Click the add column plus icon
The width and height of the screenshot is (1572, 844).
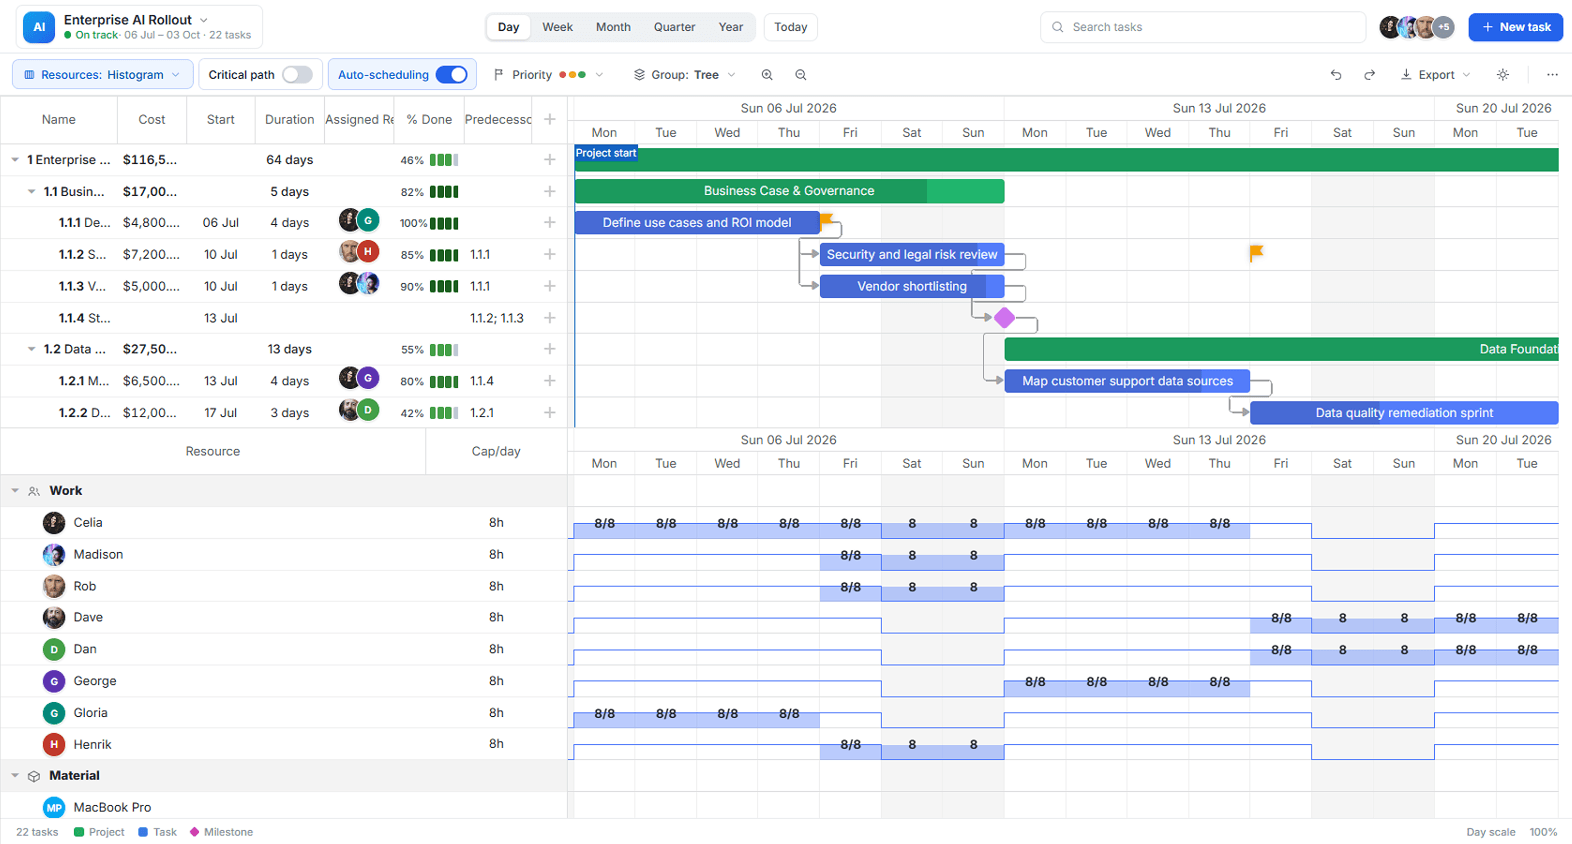pos(549,119)
